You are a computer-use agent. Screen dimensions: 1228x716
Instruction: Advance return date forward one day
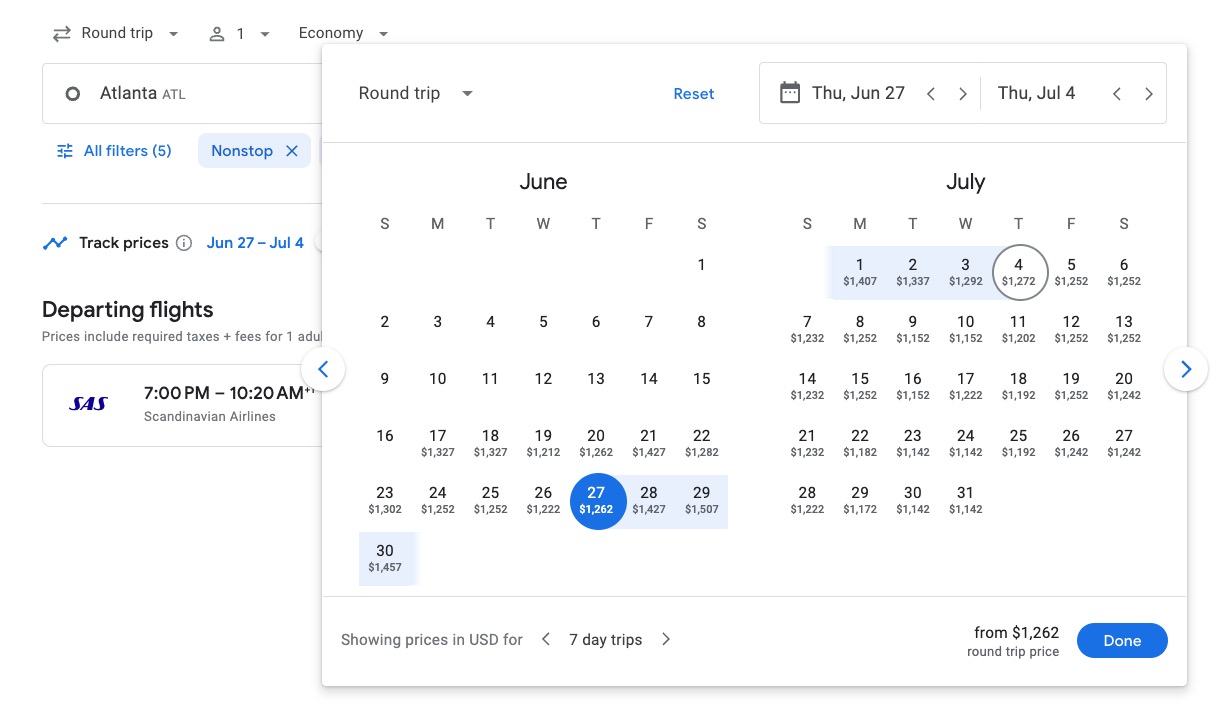click(1149, 94)
